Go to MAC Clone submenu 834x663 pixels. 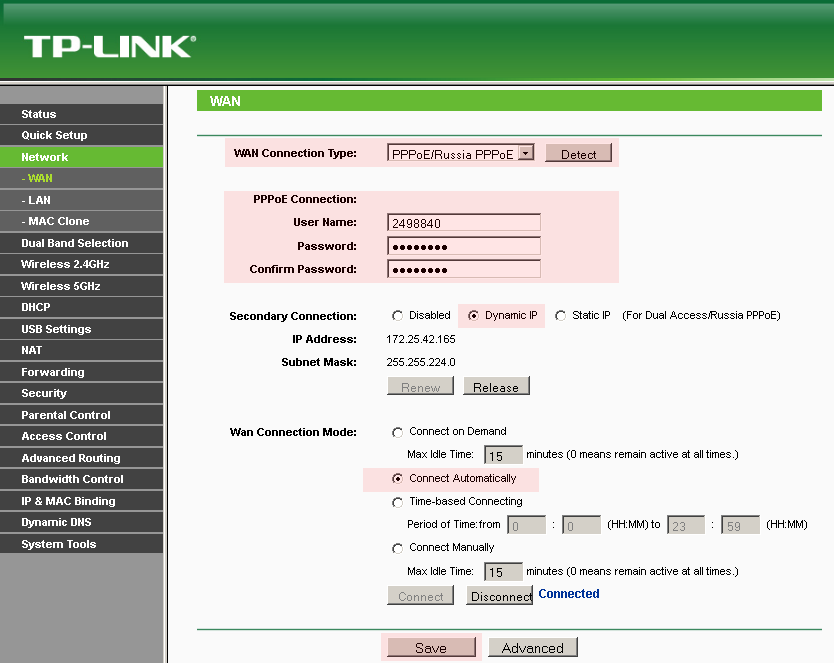point(58,221)
